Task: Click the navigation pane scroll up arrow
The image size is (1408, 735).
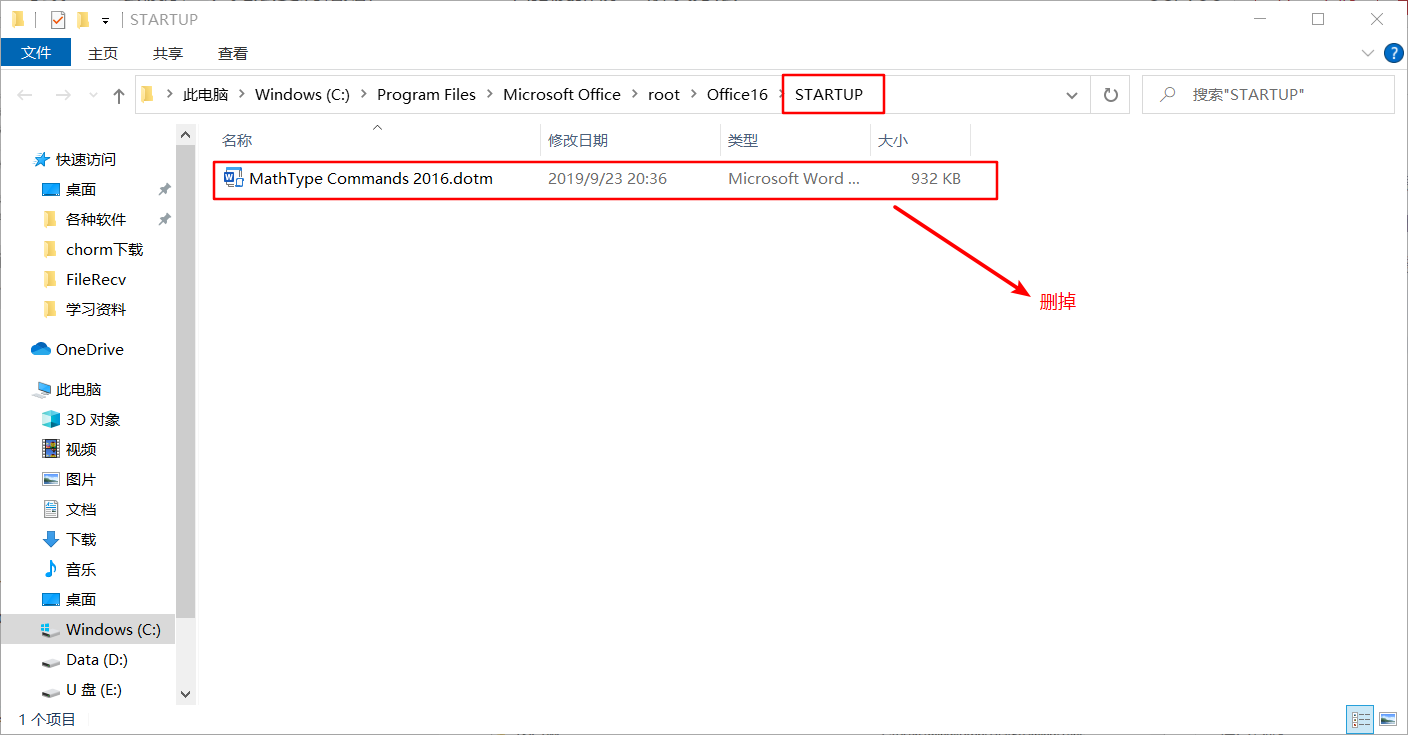Action: [185, 133]
